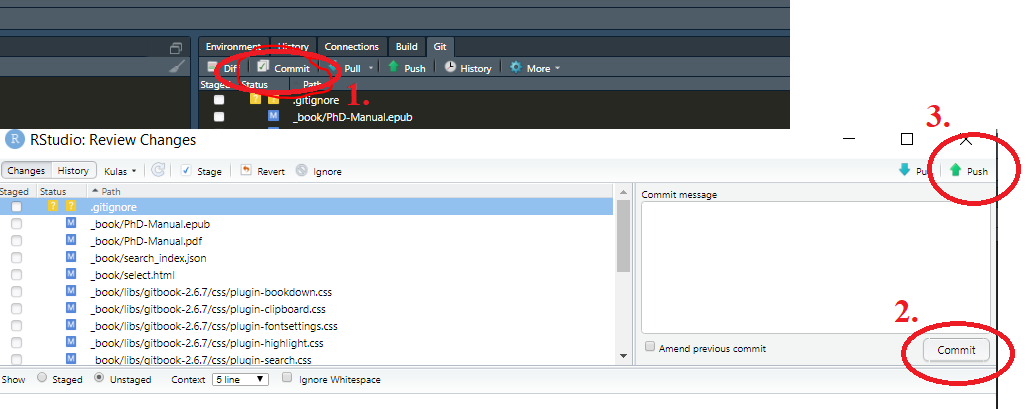The width and height of the screenshot is (1030, 409).
Task: Click the green Push arrow in Review Changes
Action: pos(956,171)
